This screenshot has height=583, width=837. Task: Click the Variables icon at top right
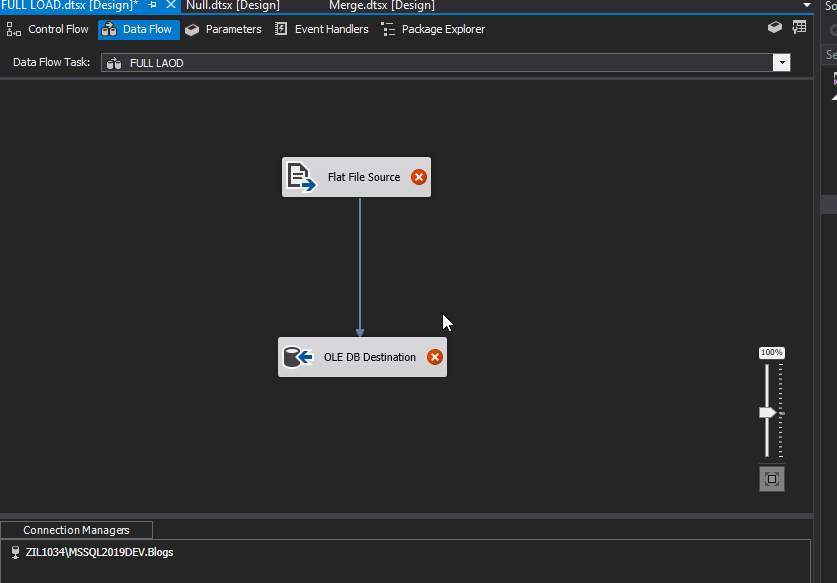[x=799, y=28]
